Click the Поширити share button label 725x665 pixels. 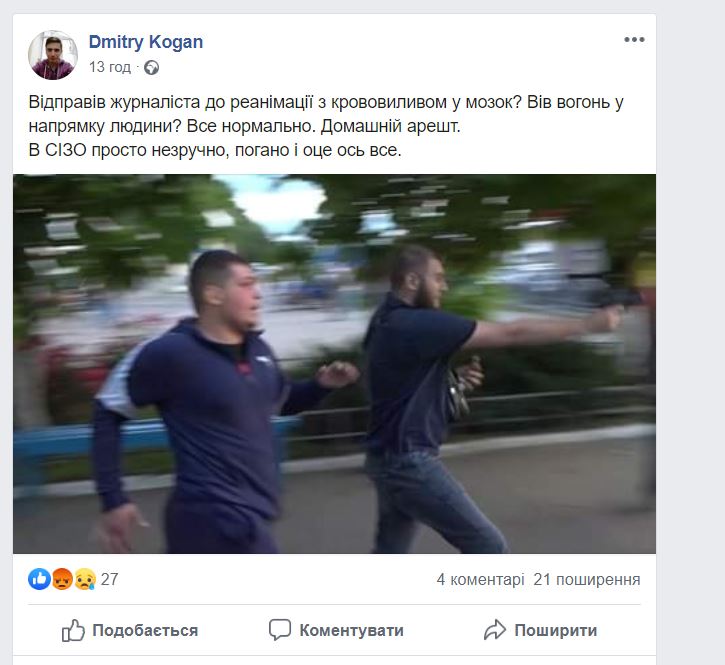click(556, 630)
